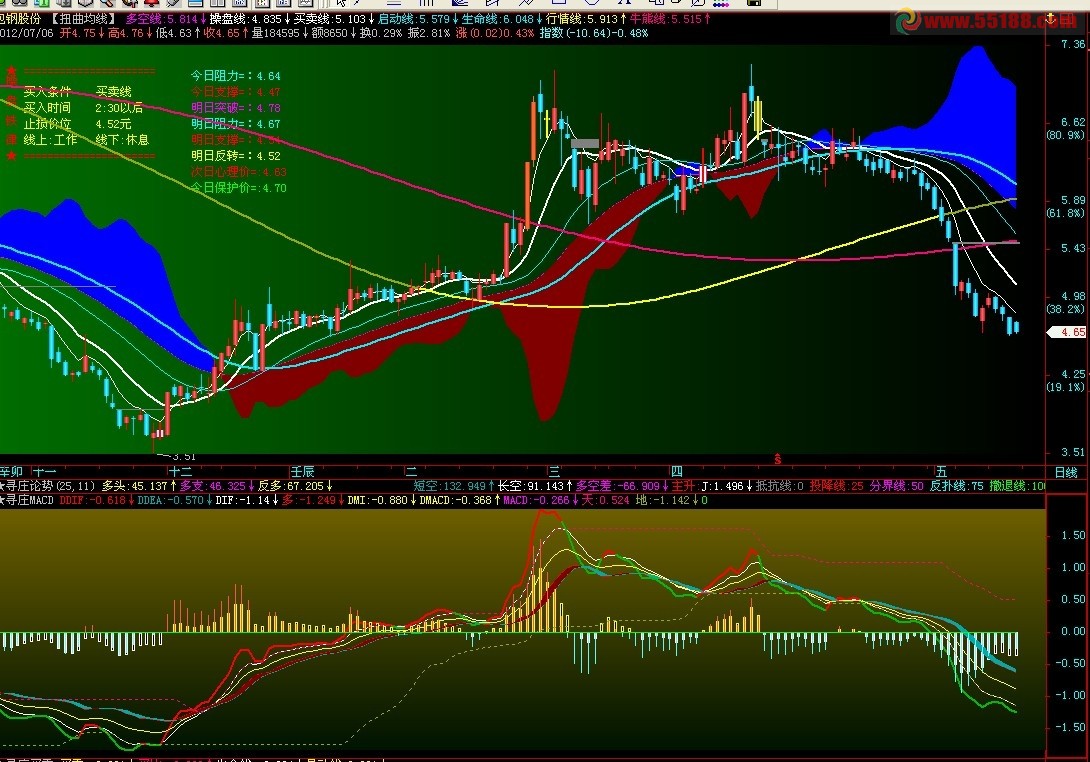Click the 十二 month marker on timeline
The height and width of the screenshot is (762, 1090).
(180, 473)
